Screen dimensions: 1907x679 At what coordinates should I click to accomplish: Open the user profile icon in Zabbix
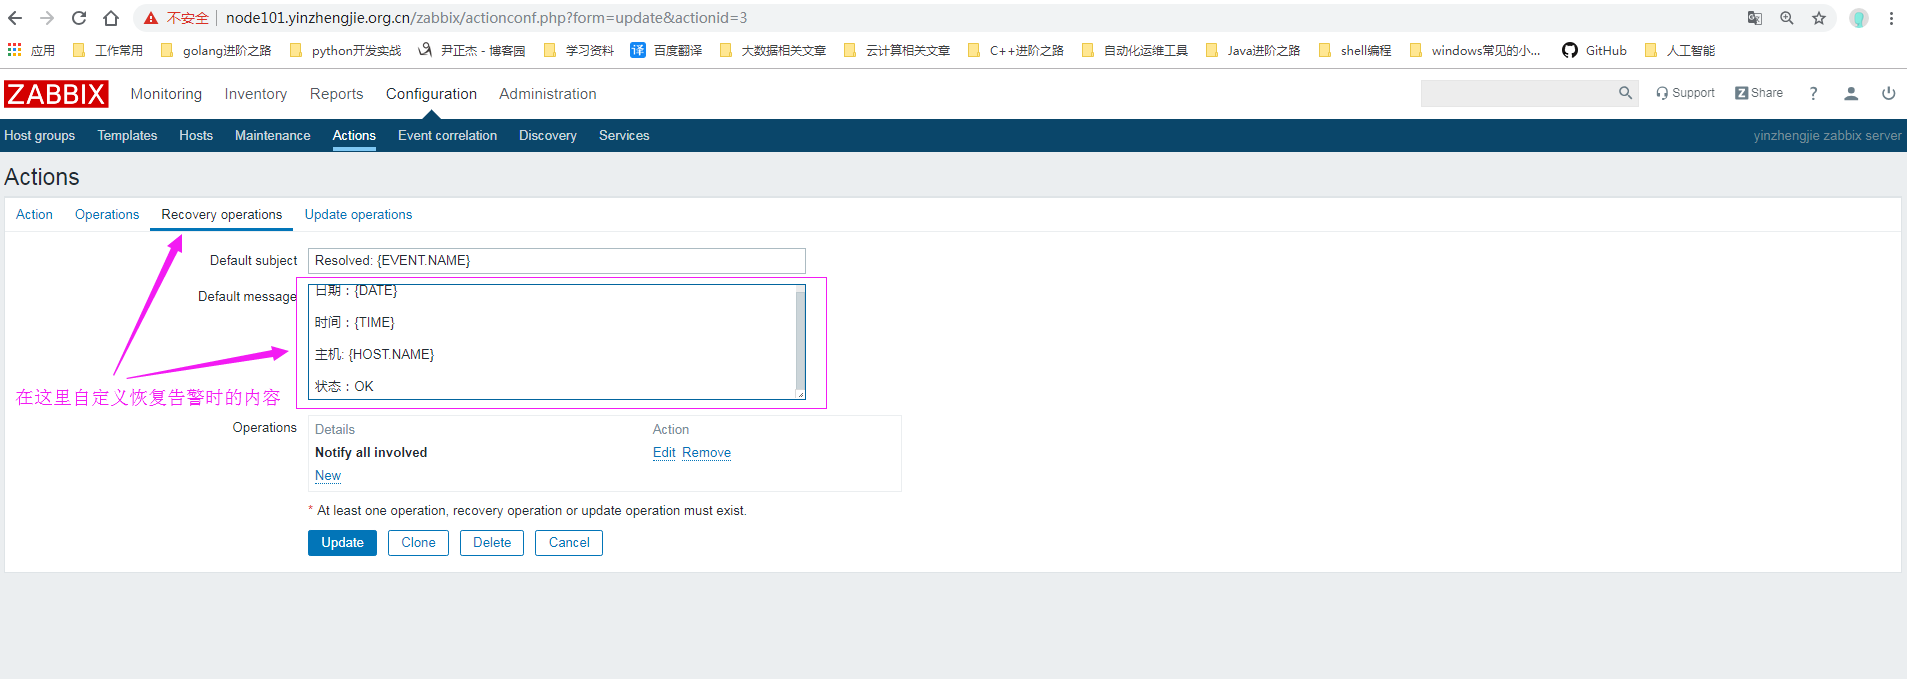click(1851, 93)
